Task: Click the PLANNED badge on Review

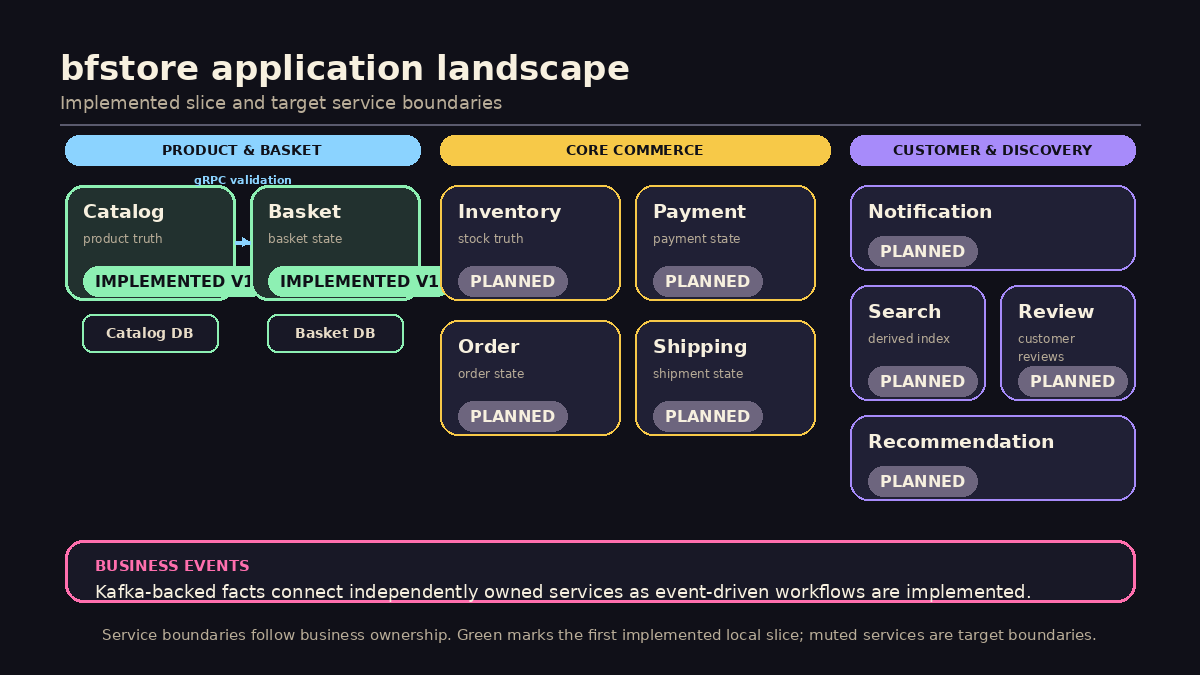Action: tap(1073, 381)
